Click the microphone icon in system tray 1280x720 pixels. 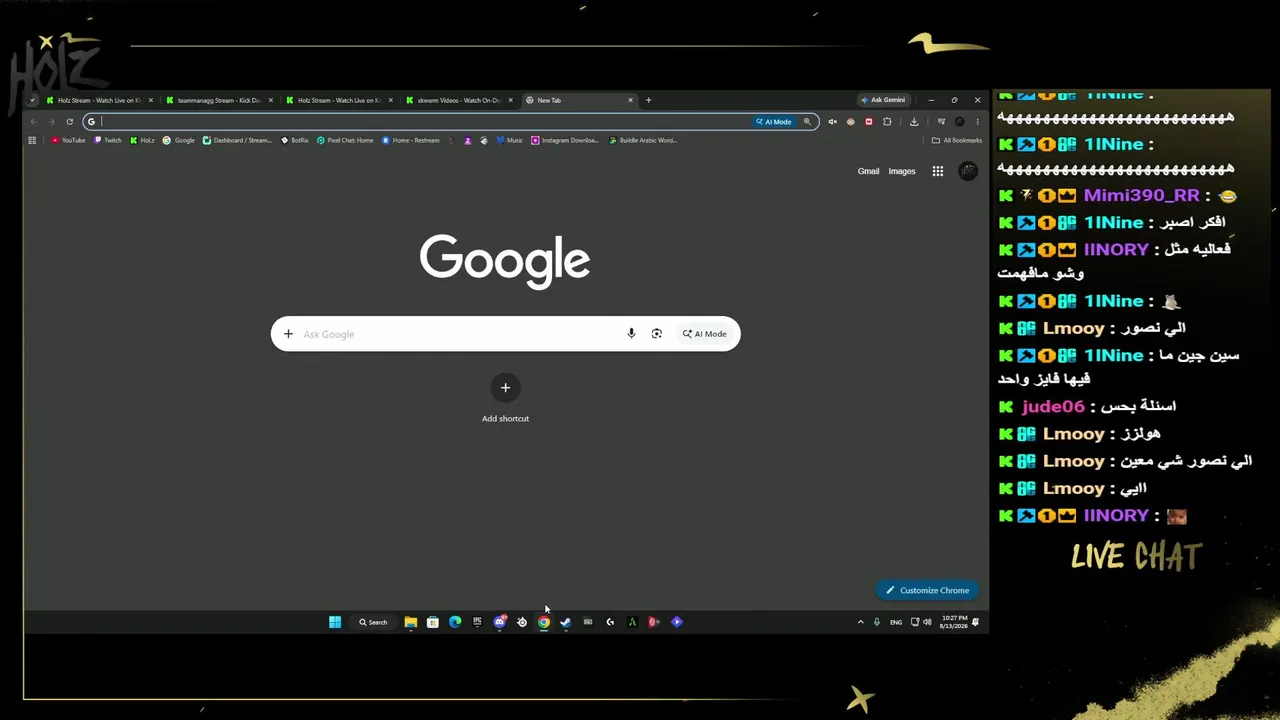(877, 622)
